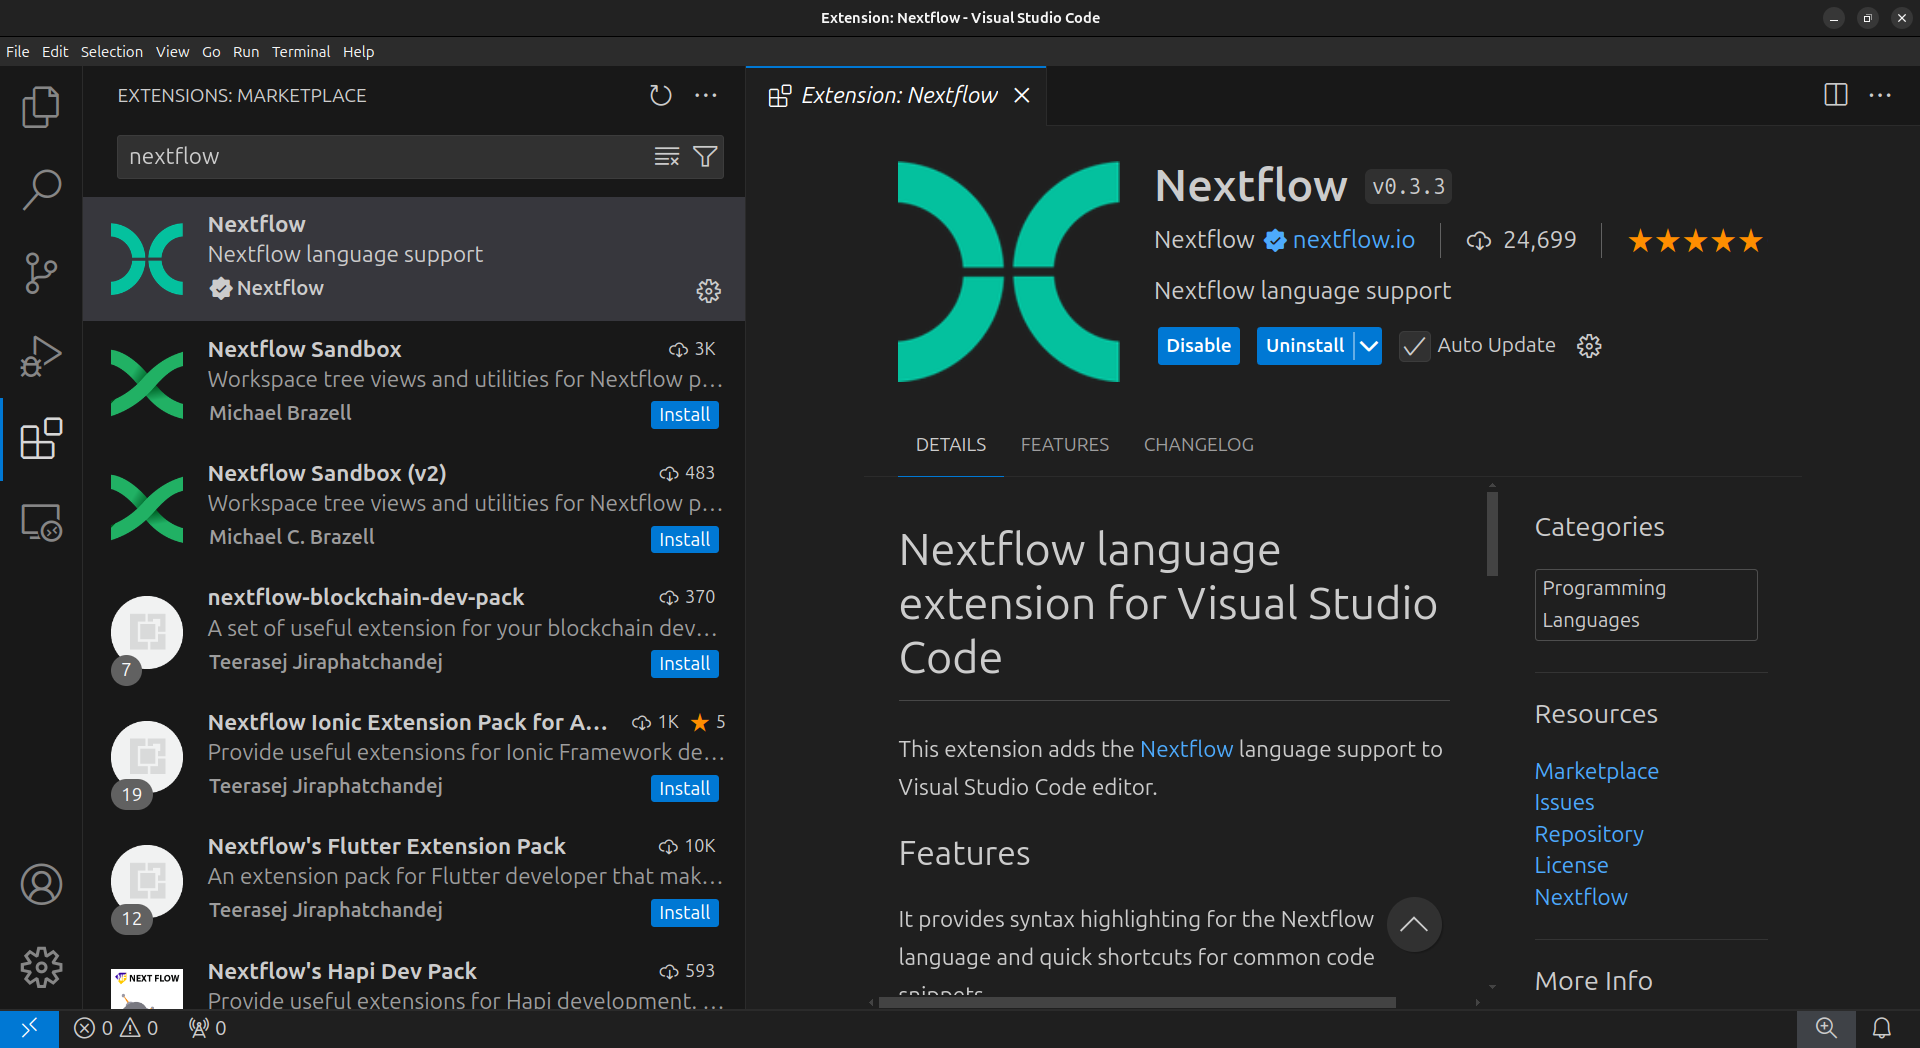Open the Source Control view
Viewport: 1920px width, 1048px height.
tap(41, 272)
